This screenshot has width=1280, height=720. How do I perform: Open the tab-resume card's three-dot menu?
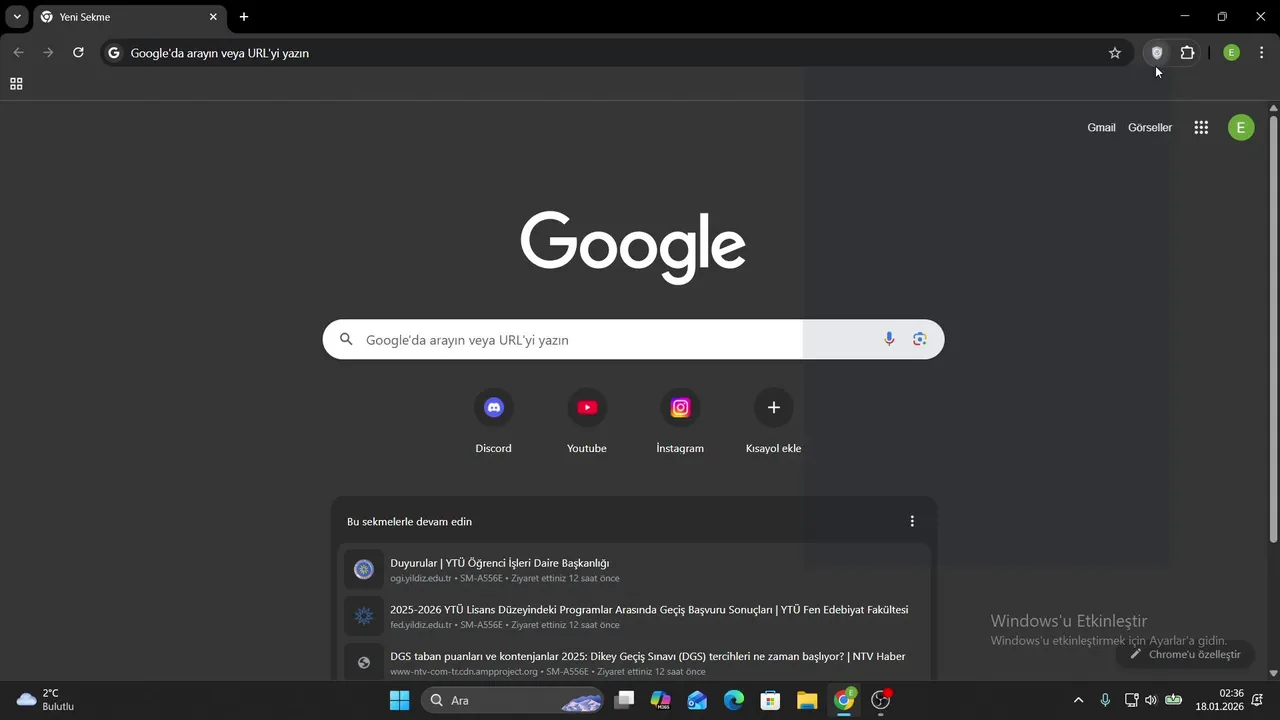coord(912,521)
